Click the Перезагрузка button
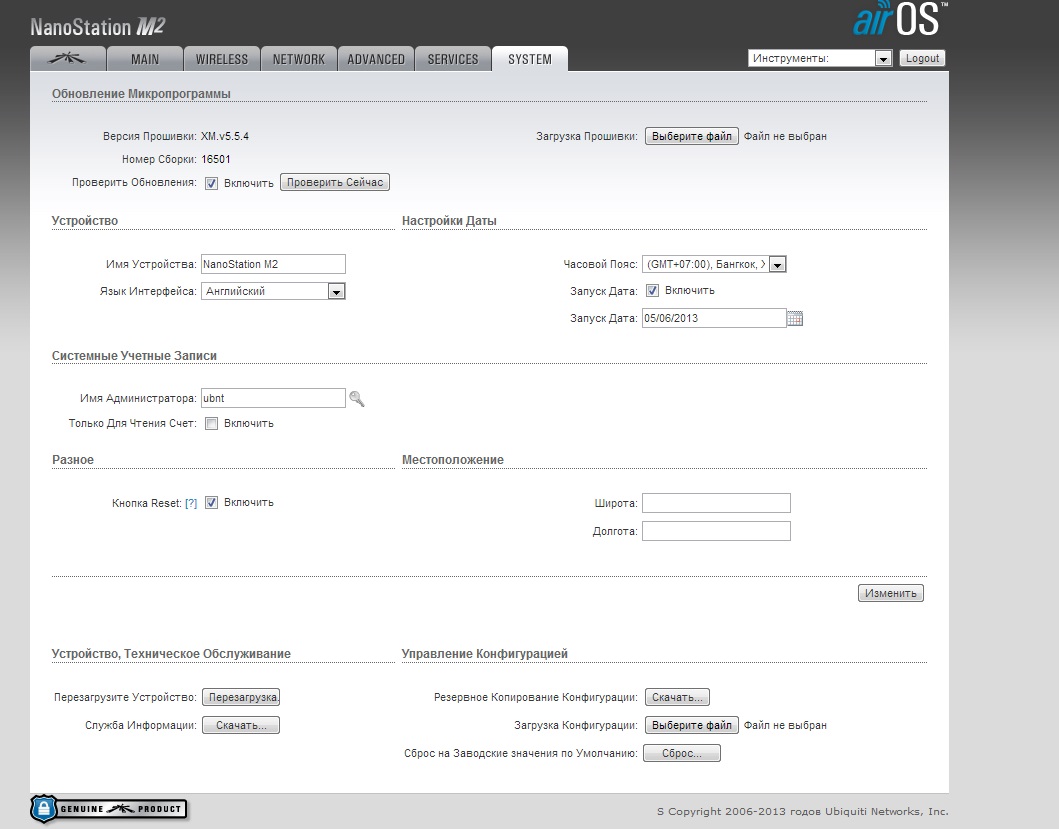The height and width of the screenshot is (829, 1059). point(241,697)
